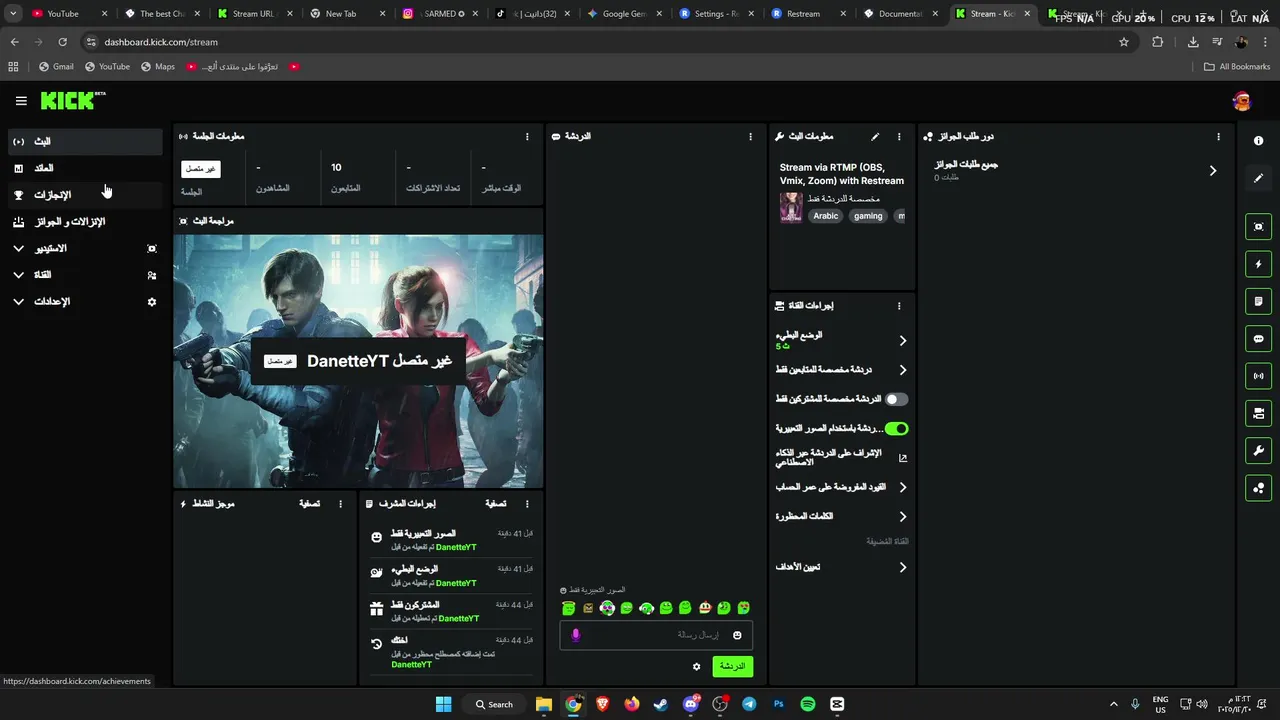Click the stream preview thumbnail

click(x=358, y=361)
